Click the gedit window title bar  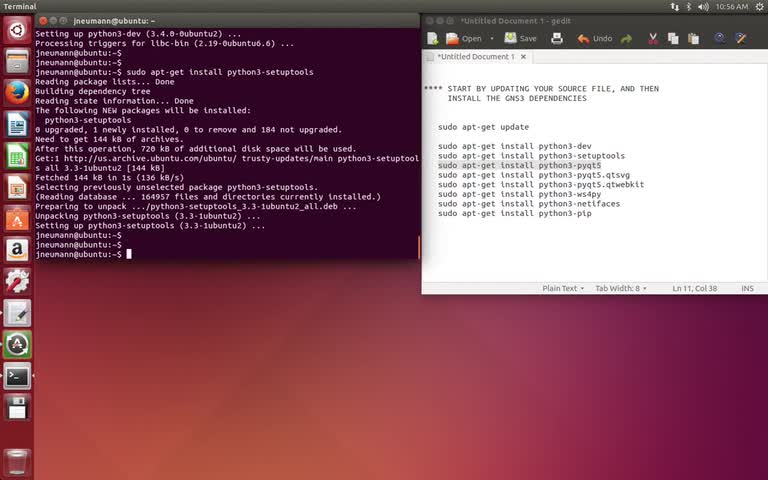594,21
